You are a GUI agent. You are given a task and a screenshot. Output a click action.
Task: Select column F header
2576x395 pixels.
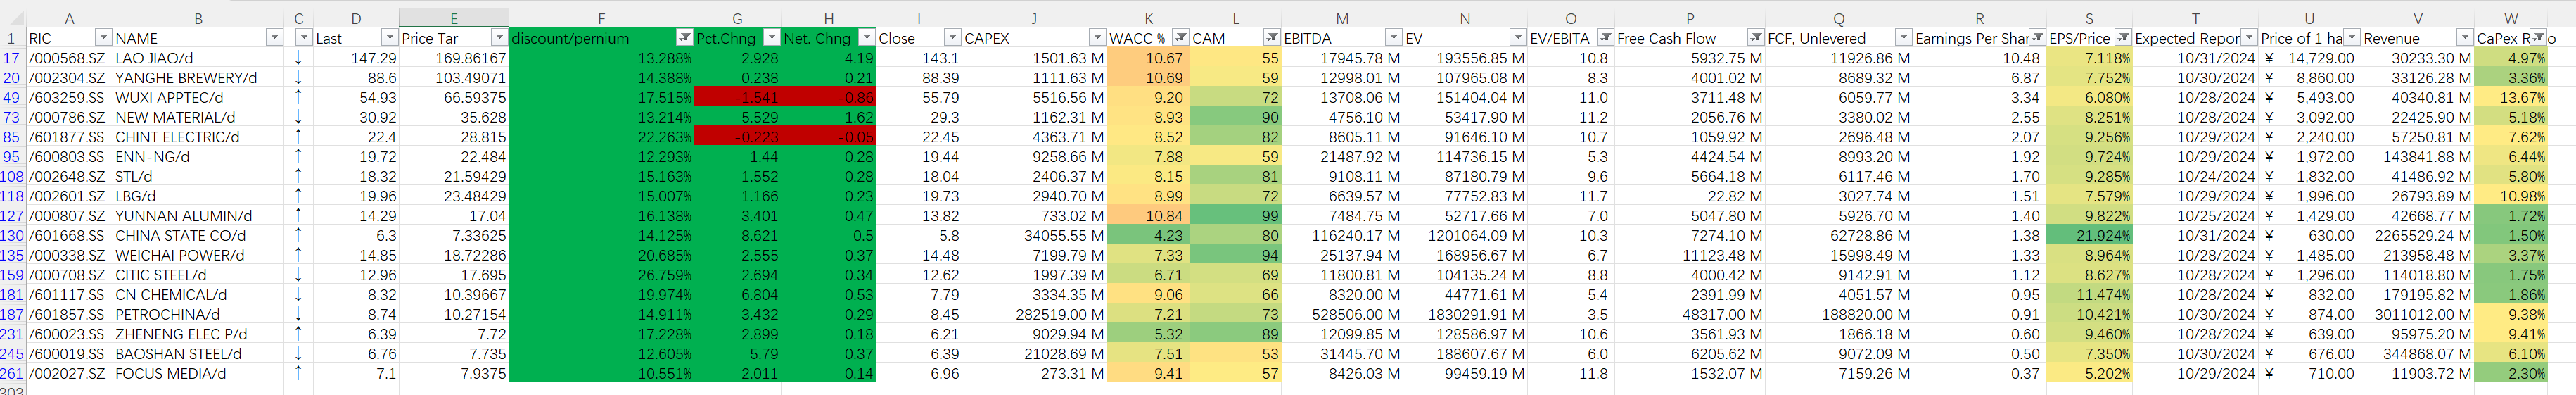coord(601,18)
